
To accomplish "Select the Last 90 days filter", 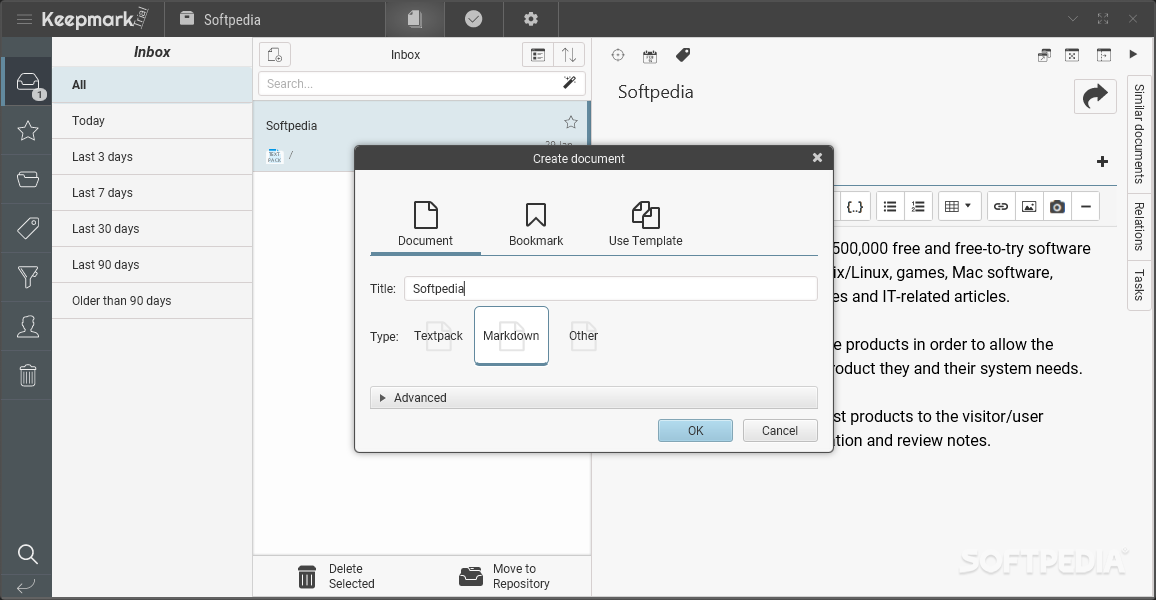I will 152,265.
